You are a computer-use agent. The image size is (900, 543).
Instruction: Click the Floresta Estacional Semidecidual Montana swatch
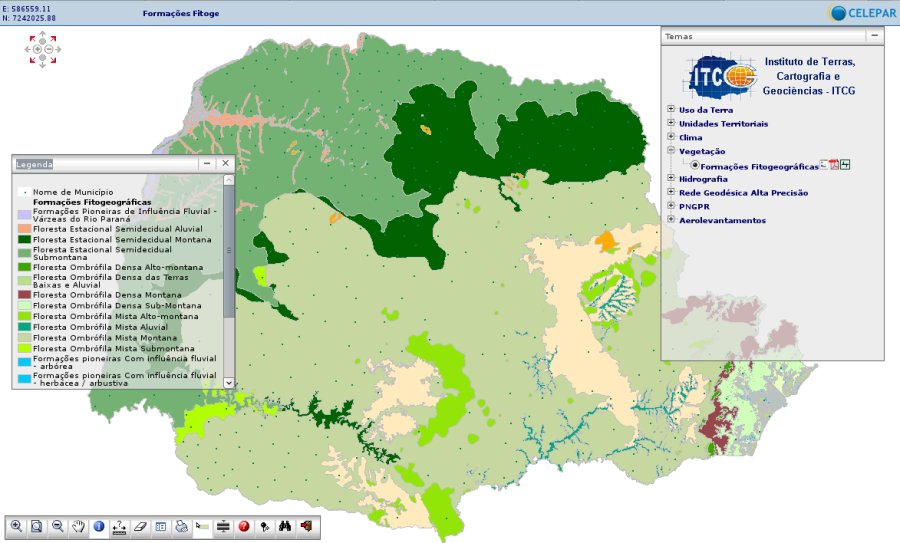tap(24, 240)
